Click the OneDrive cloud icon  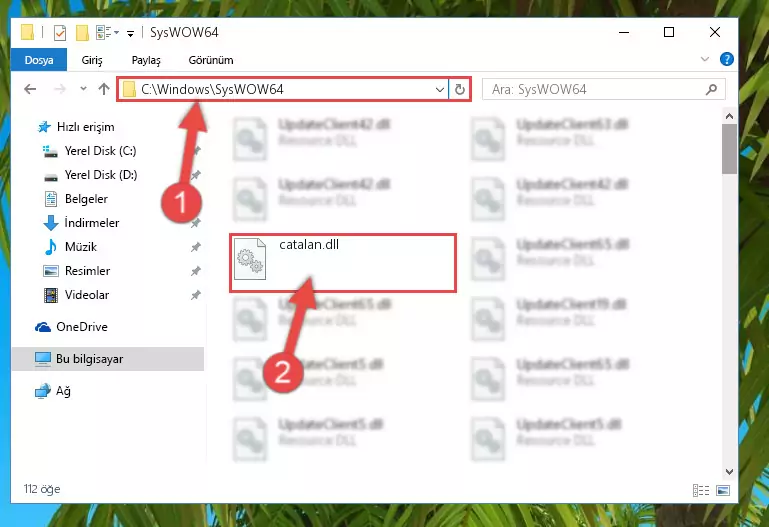(43, 327)
